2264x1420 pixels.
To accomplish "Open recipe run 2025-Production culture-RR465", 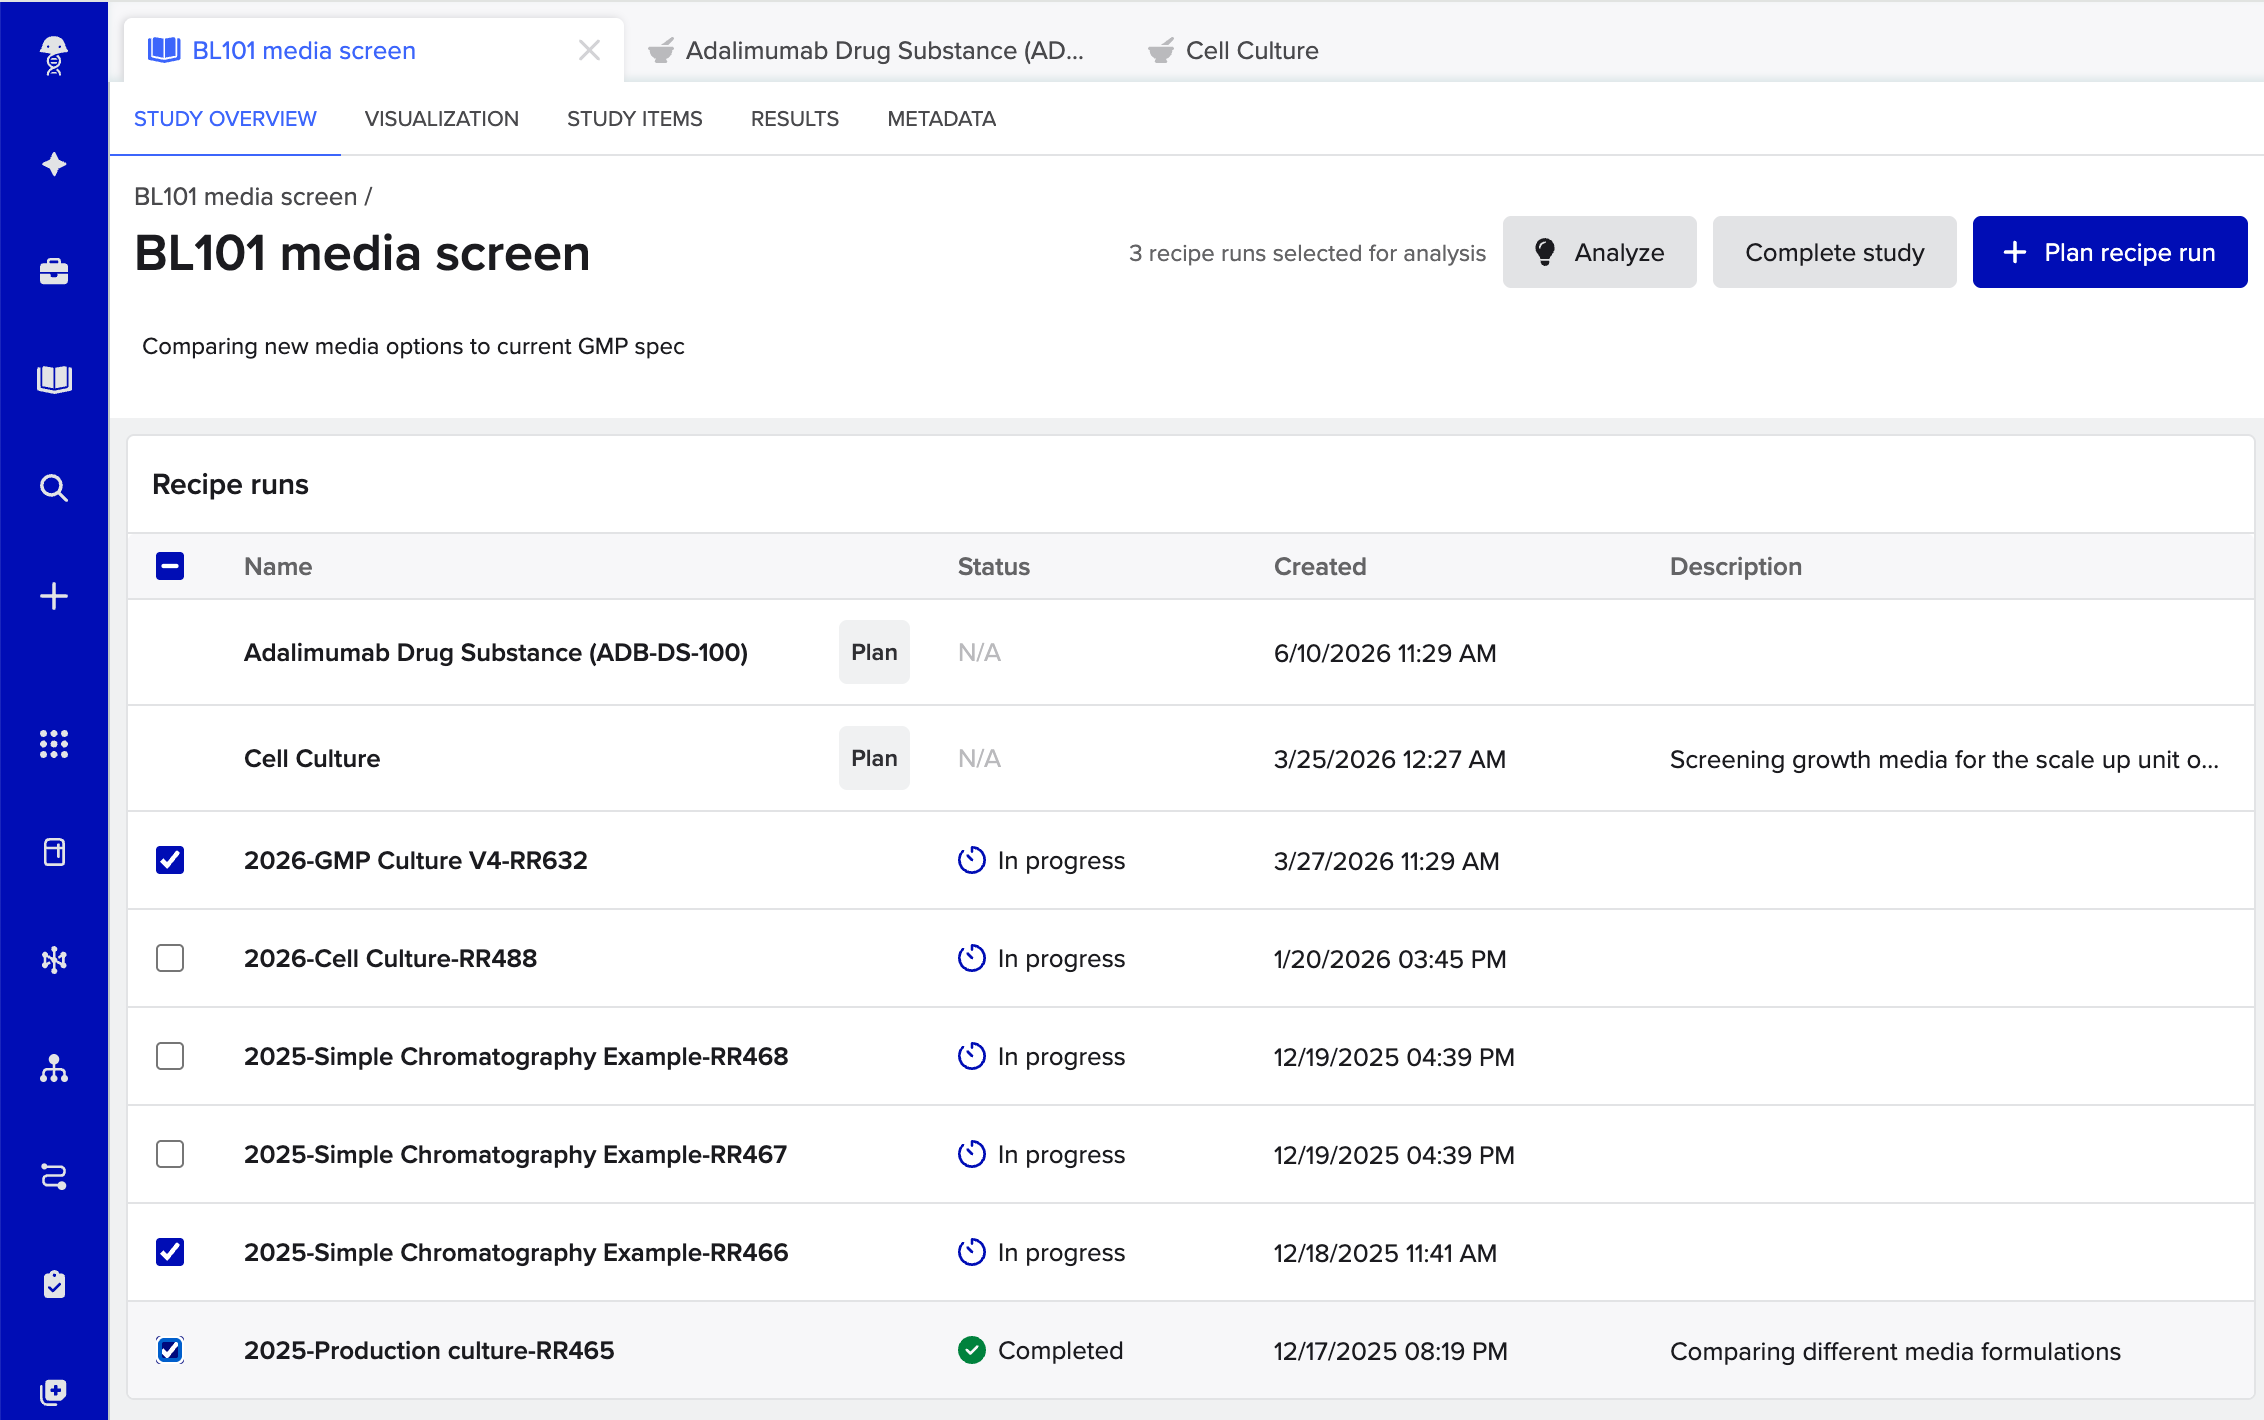I will tap(429, 1350).
